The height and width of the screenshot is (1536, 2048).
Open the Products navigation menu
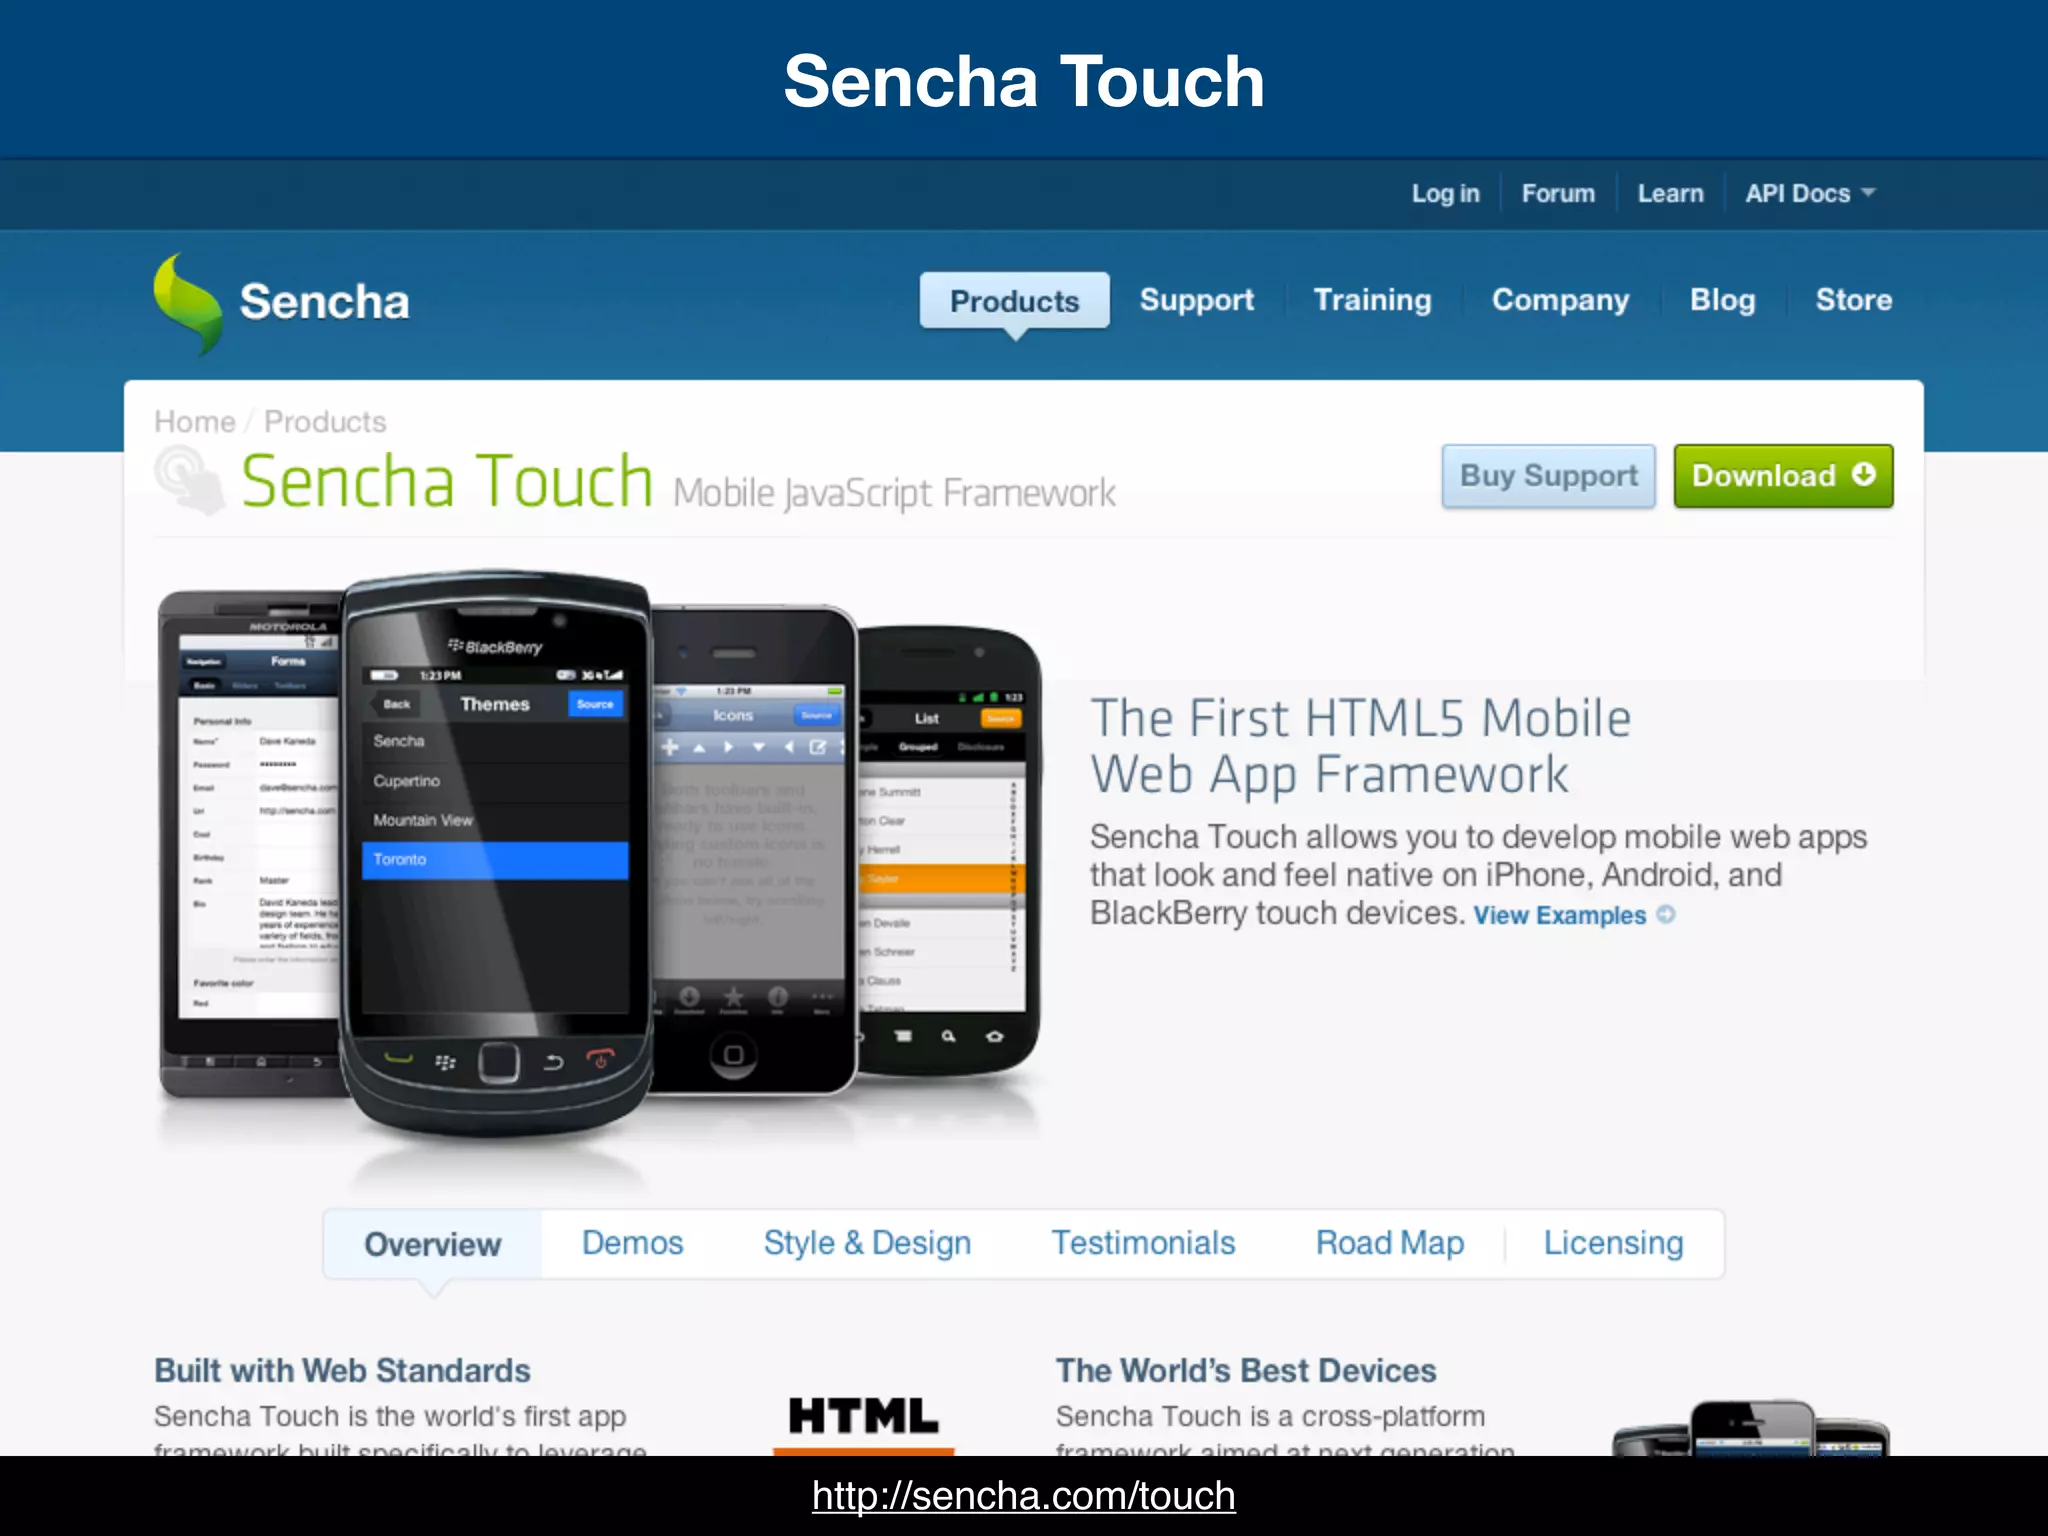pos(1014,301)
